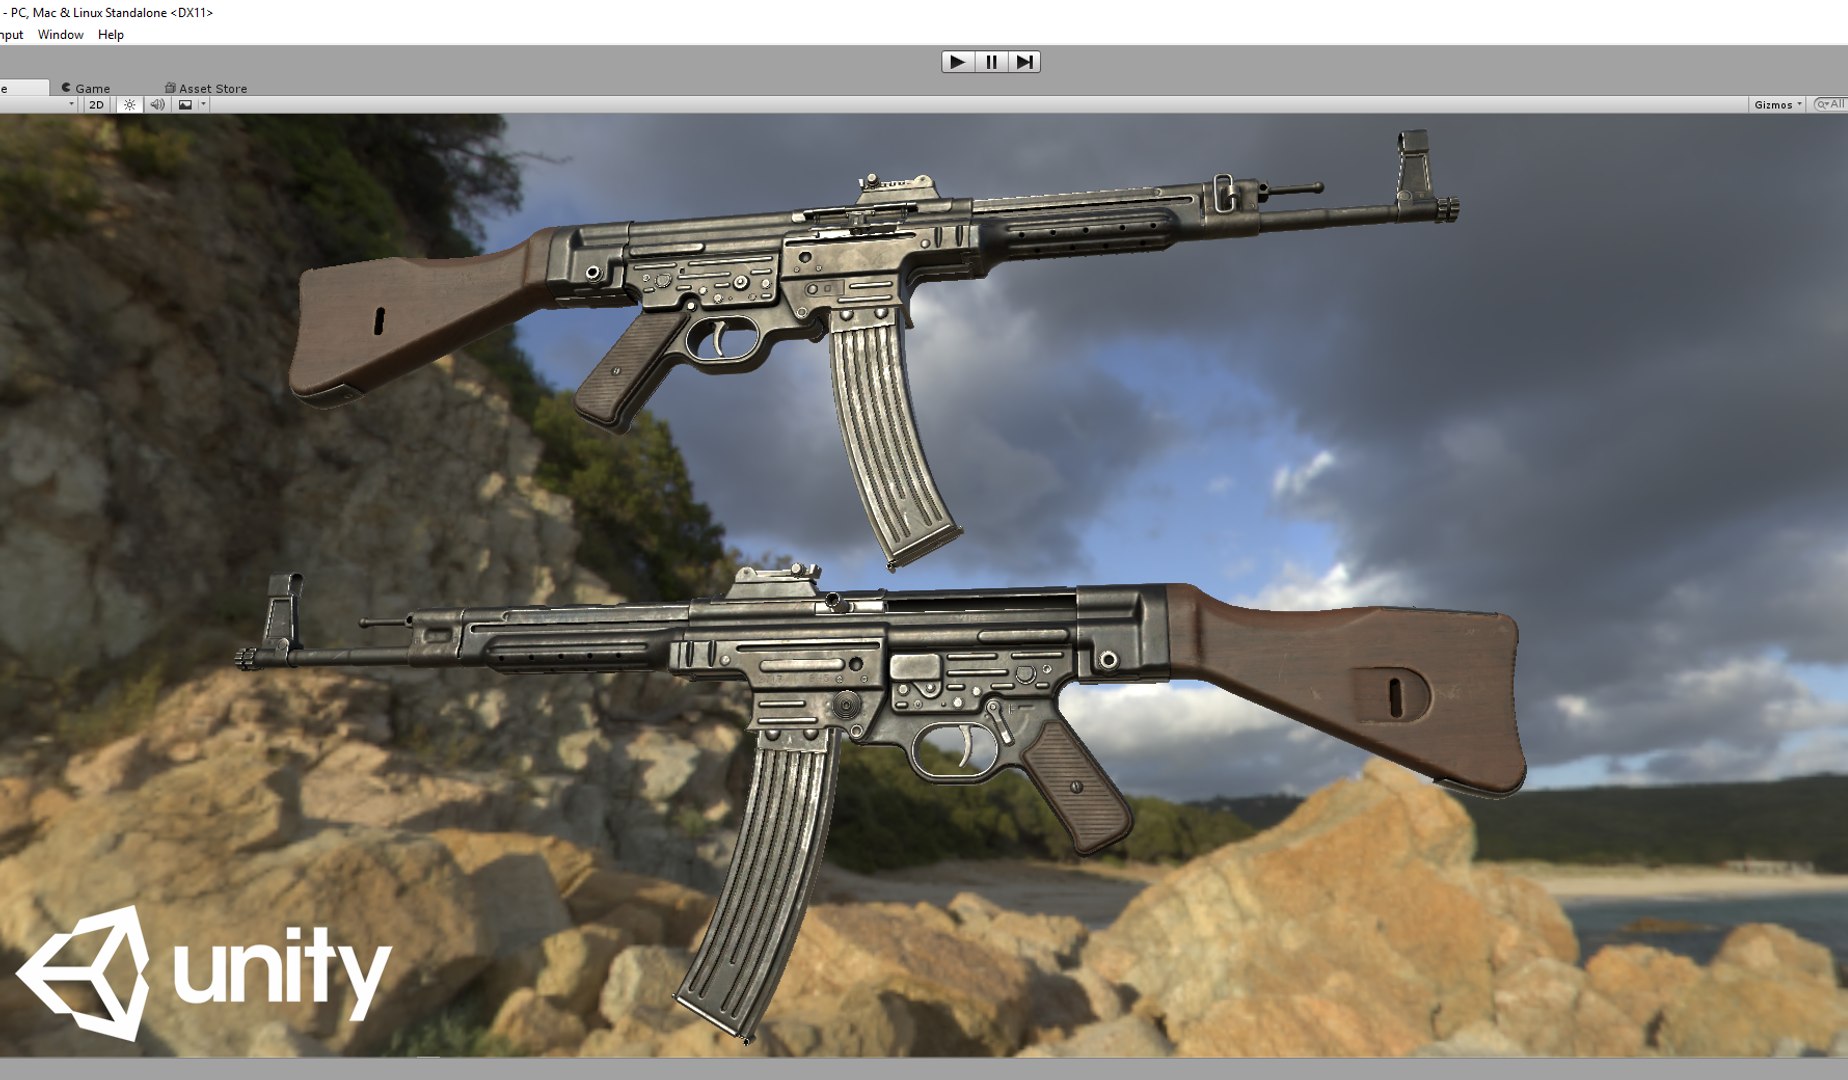Toggle 2D scene view mode
This screenshot has height=1080, width=1848.
pyautogui.click(x=96, y=104)
